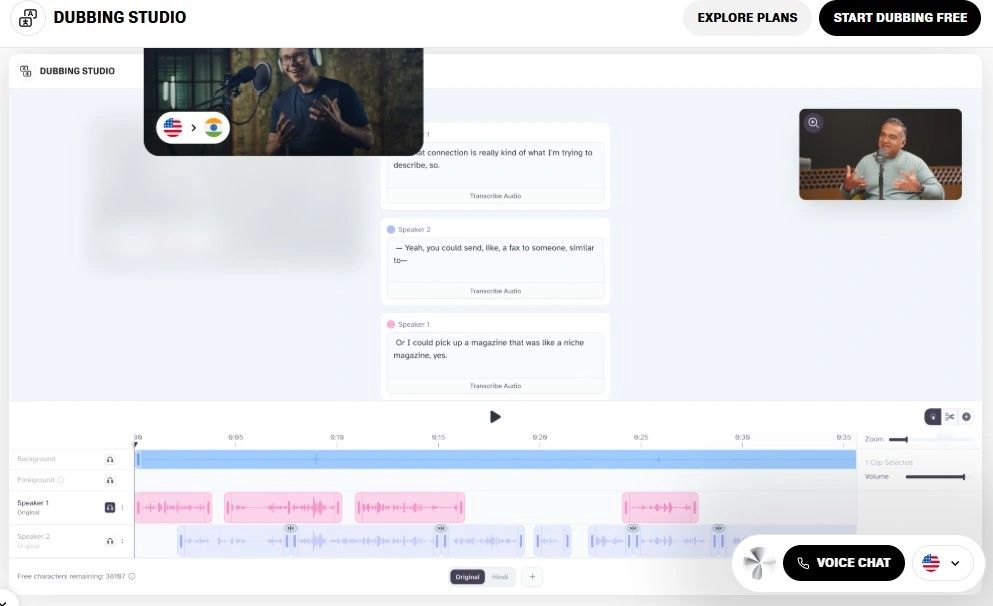Switch to the Original language tab
This screenshot has height=606, width=993.
point(467,577)
